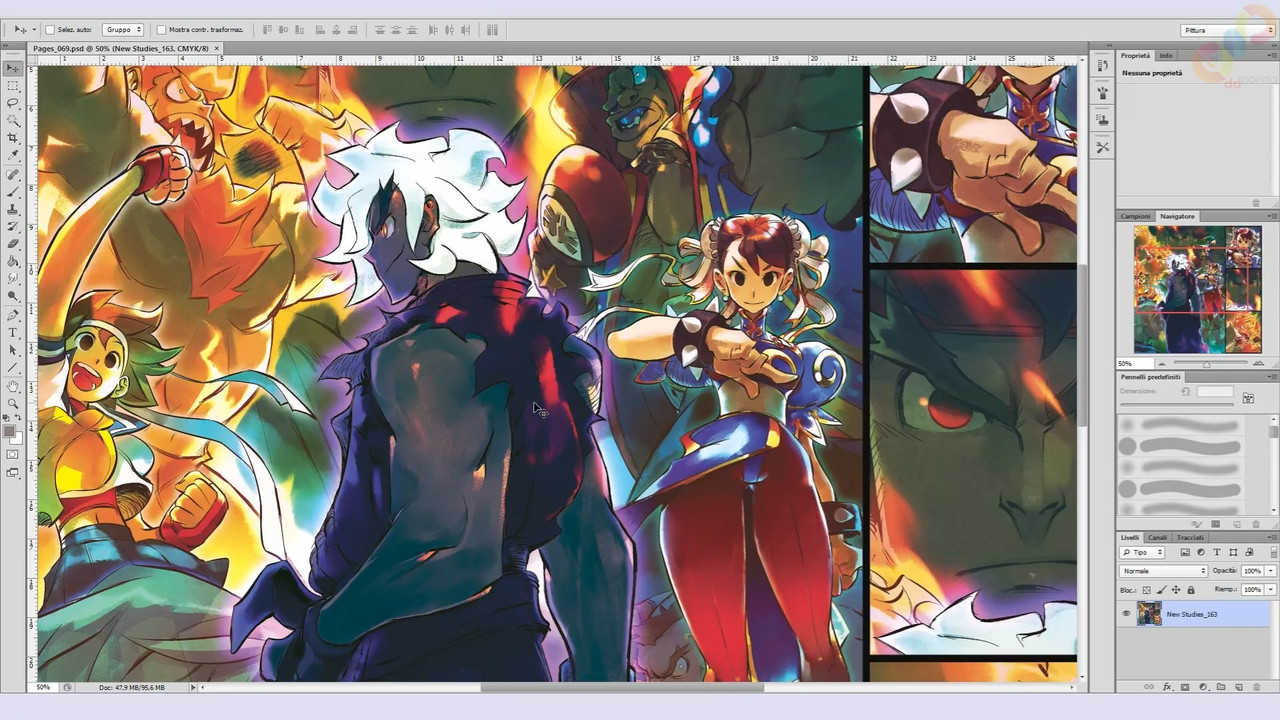Select the Pen tool

(13, 315)
